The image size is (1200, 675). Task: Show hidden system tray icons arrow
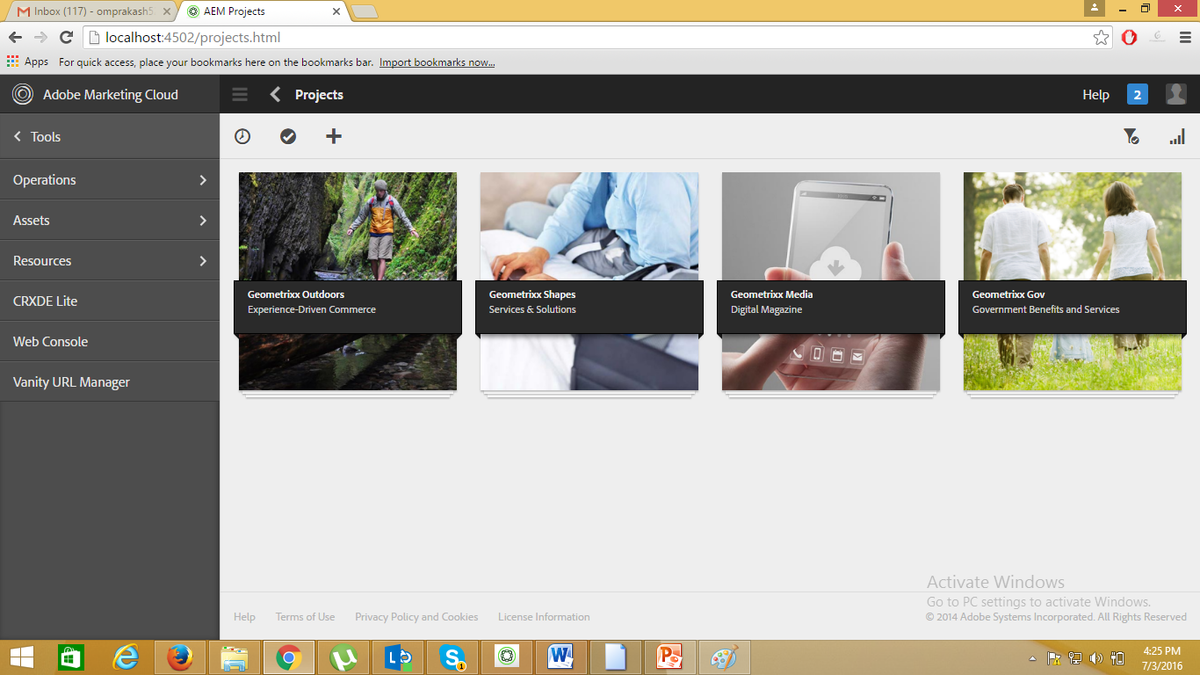1031,658
